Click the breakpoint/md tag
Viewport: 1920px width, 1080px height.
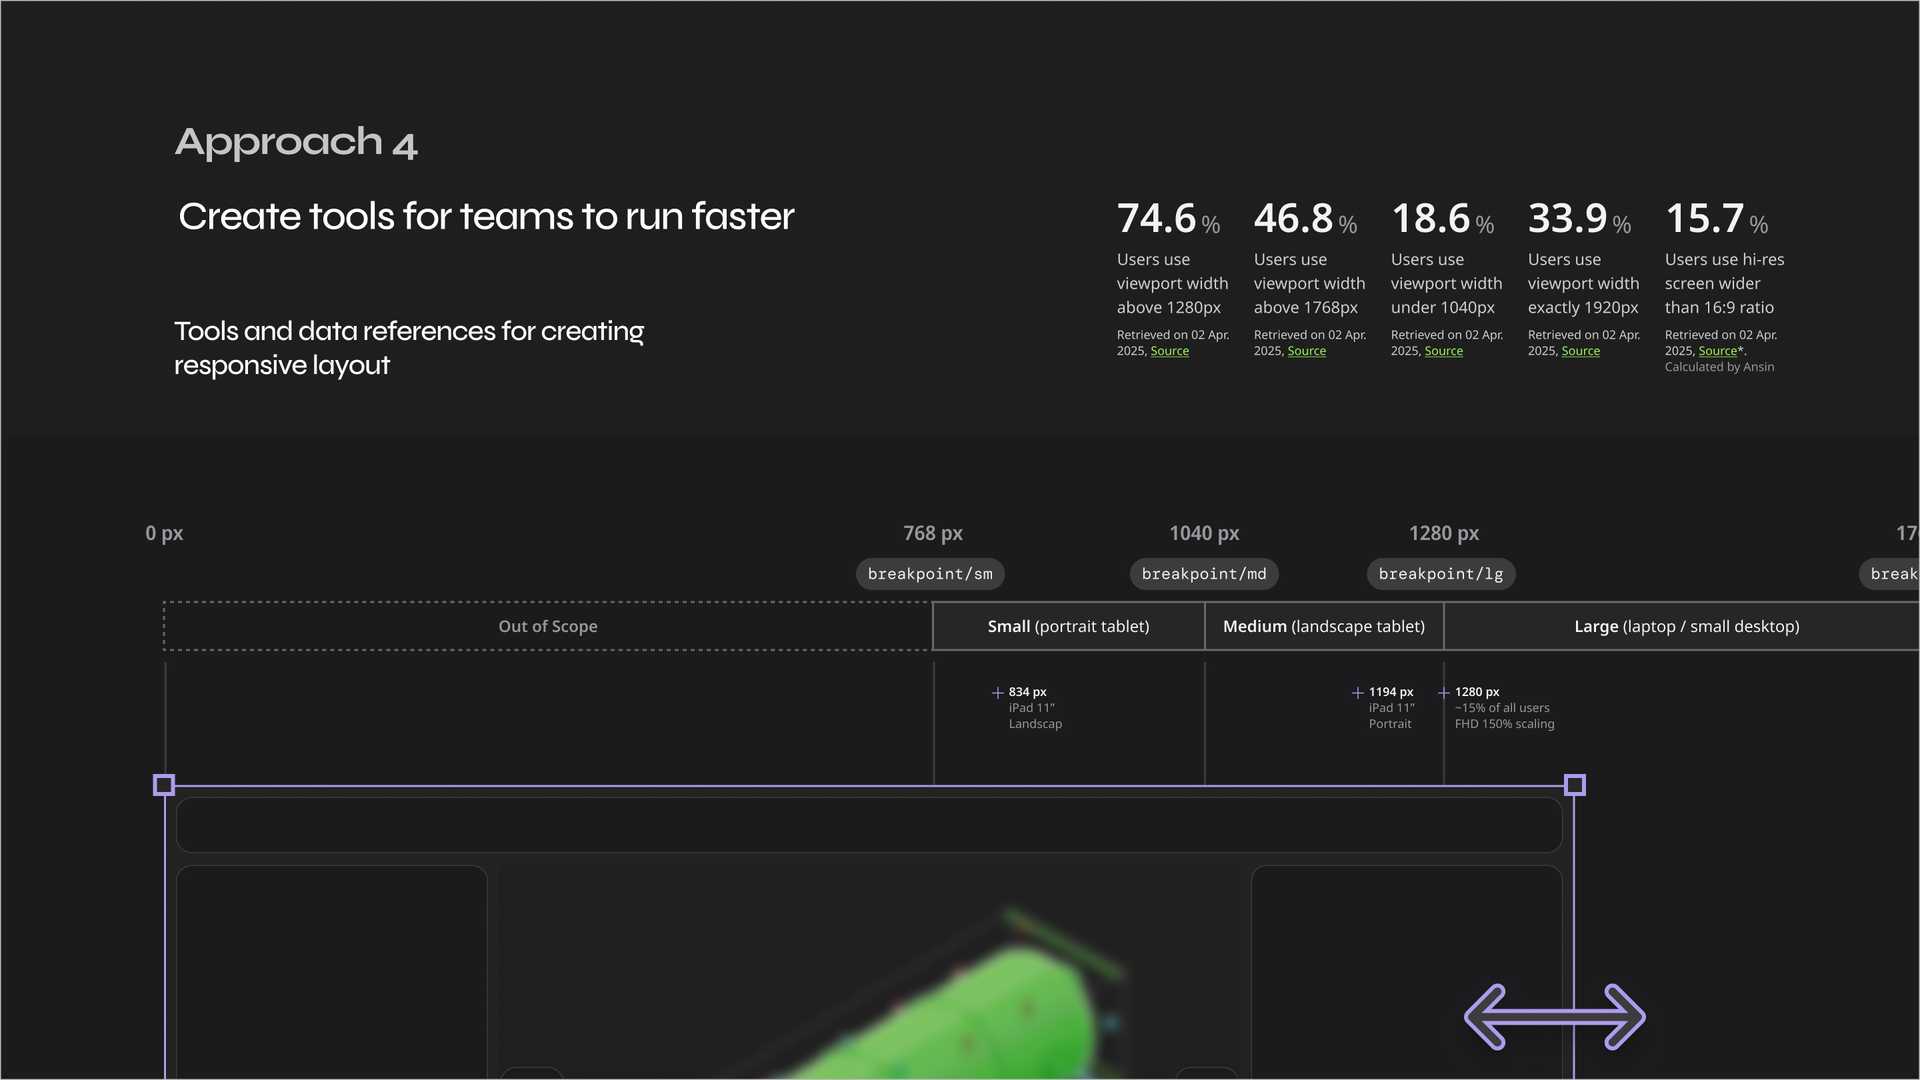coord(1204,574)
